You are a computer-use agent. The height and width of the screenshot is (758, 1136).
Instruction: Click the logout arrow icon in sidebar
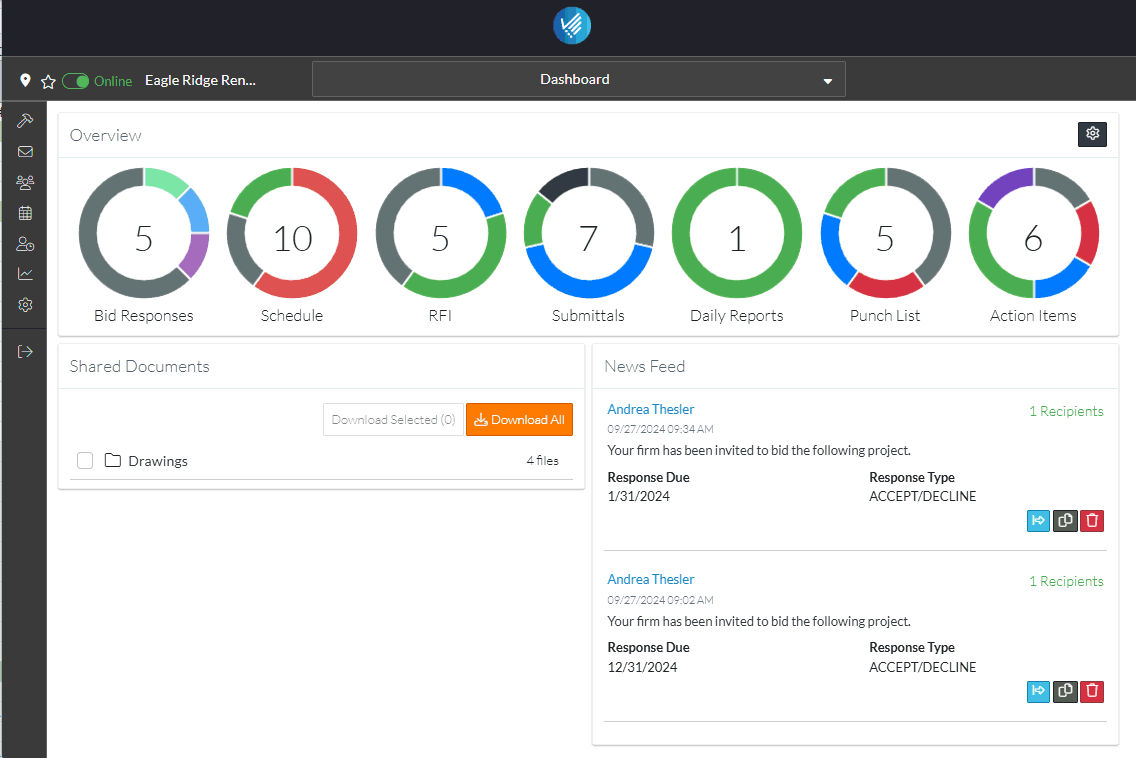coord(25,351)
